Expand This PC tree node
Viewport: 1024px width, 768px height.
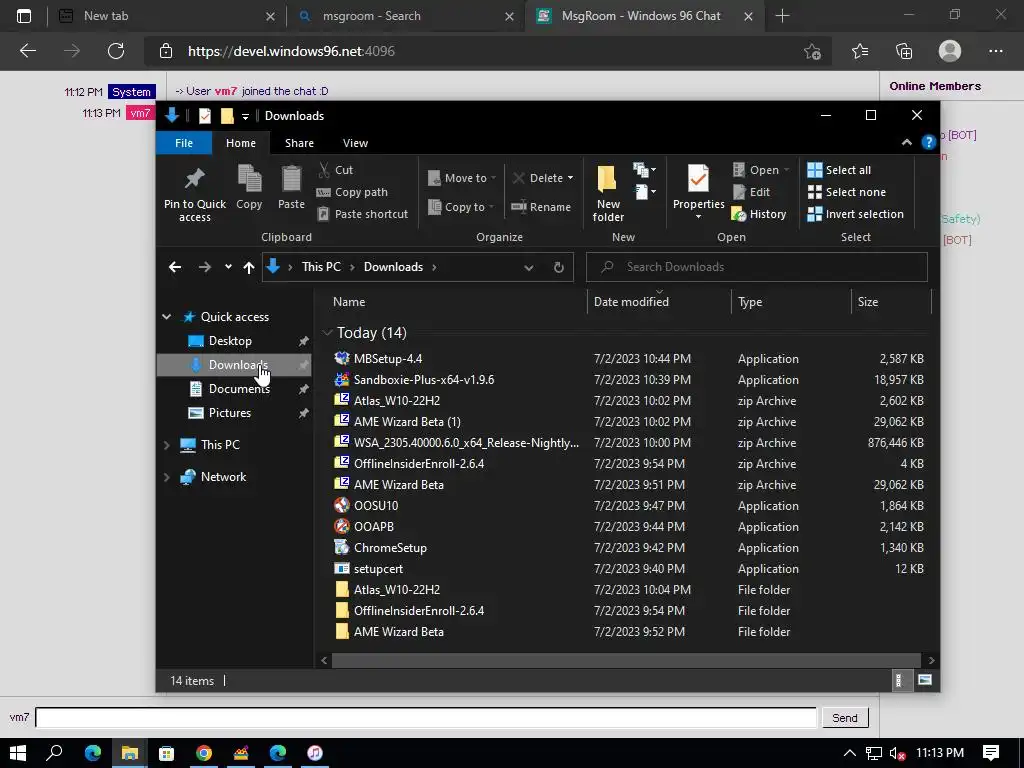click(x=167, y=445)
